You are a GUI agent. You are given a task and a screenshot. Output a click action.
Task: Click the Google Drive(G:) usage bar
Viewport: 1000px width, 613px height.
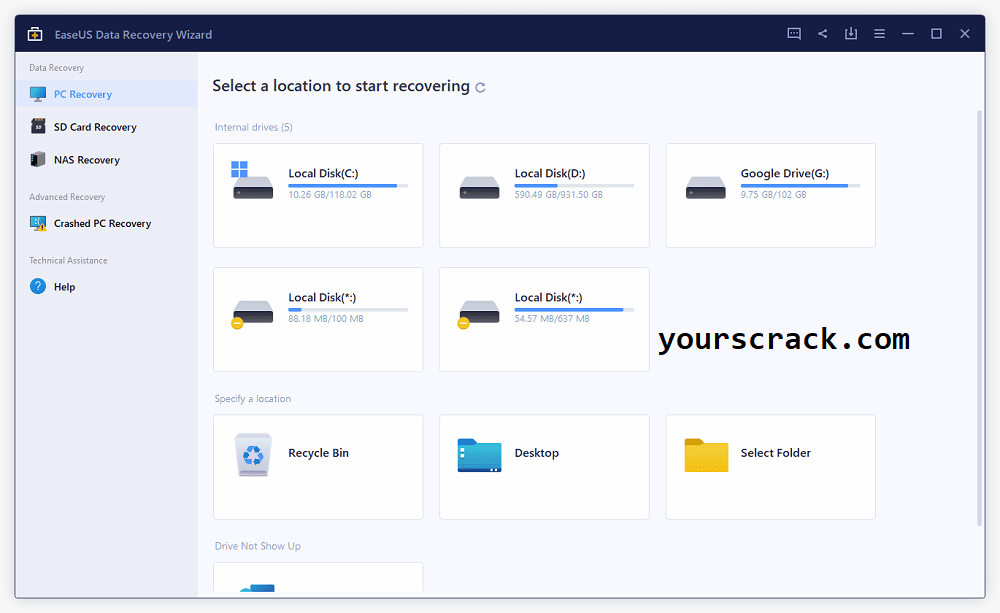click(x=800, y=186)
